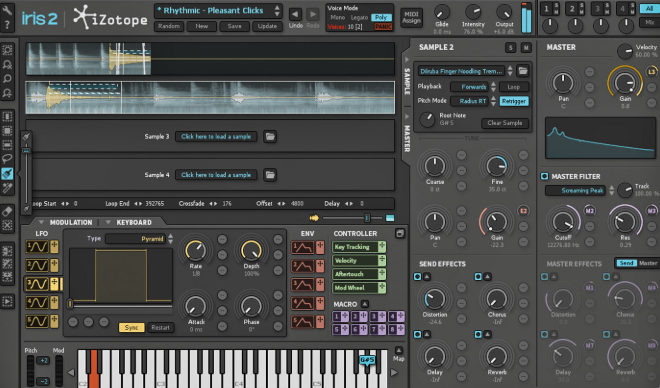Screen dimensions: 660x388
Task: Select envelope 1 icon
Action: tap(303, 247)
